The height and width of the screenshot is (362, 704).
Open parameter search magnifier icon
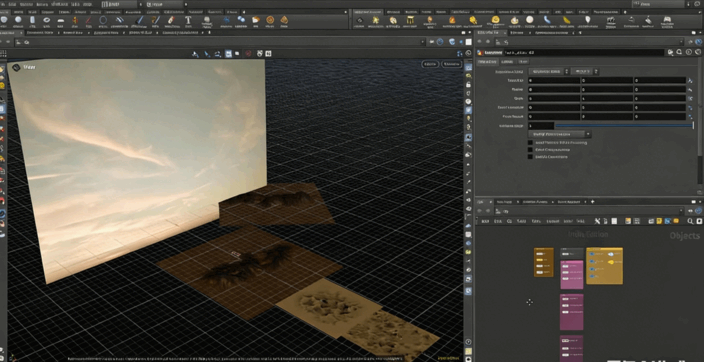coord(680,53)
